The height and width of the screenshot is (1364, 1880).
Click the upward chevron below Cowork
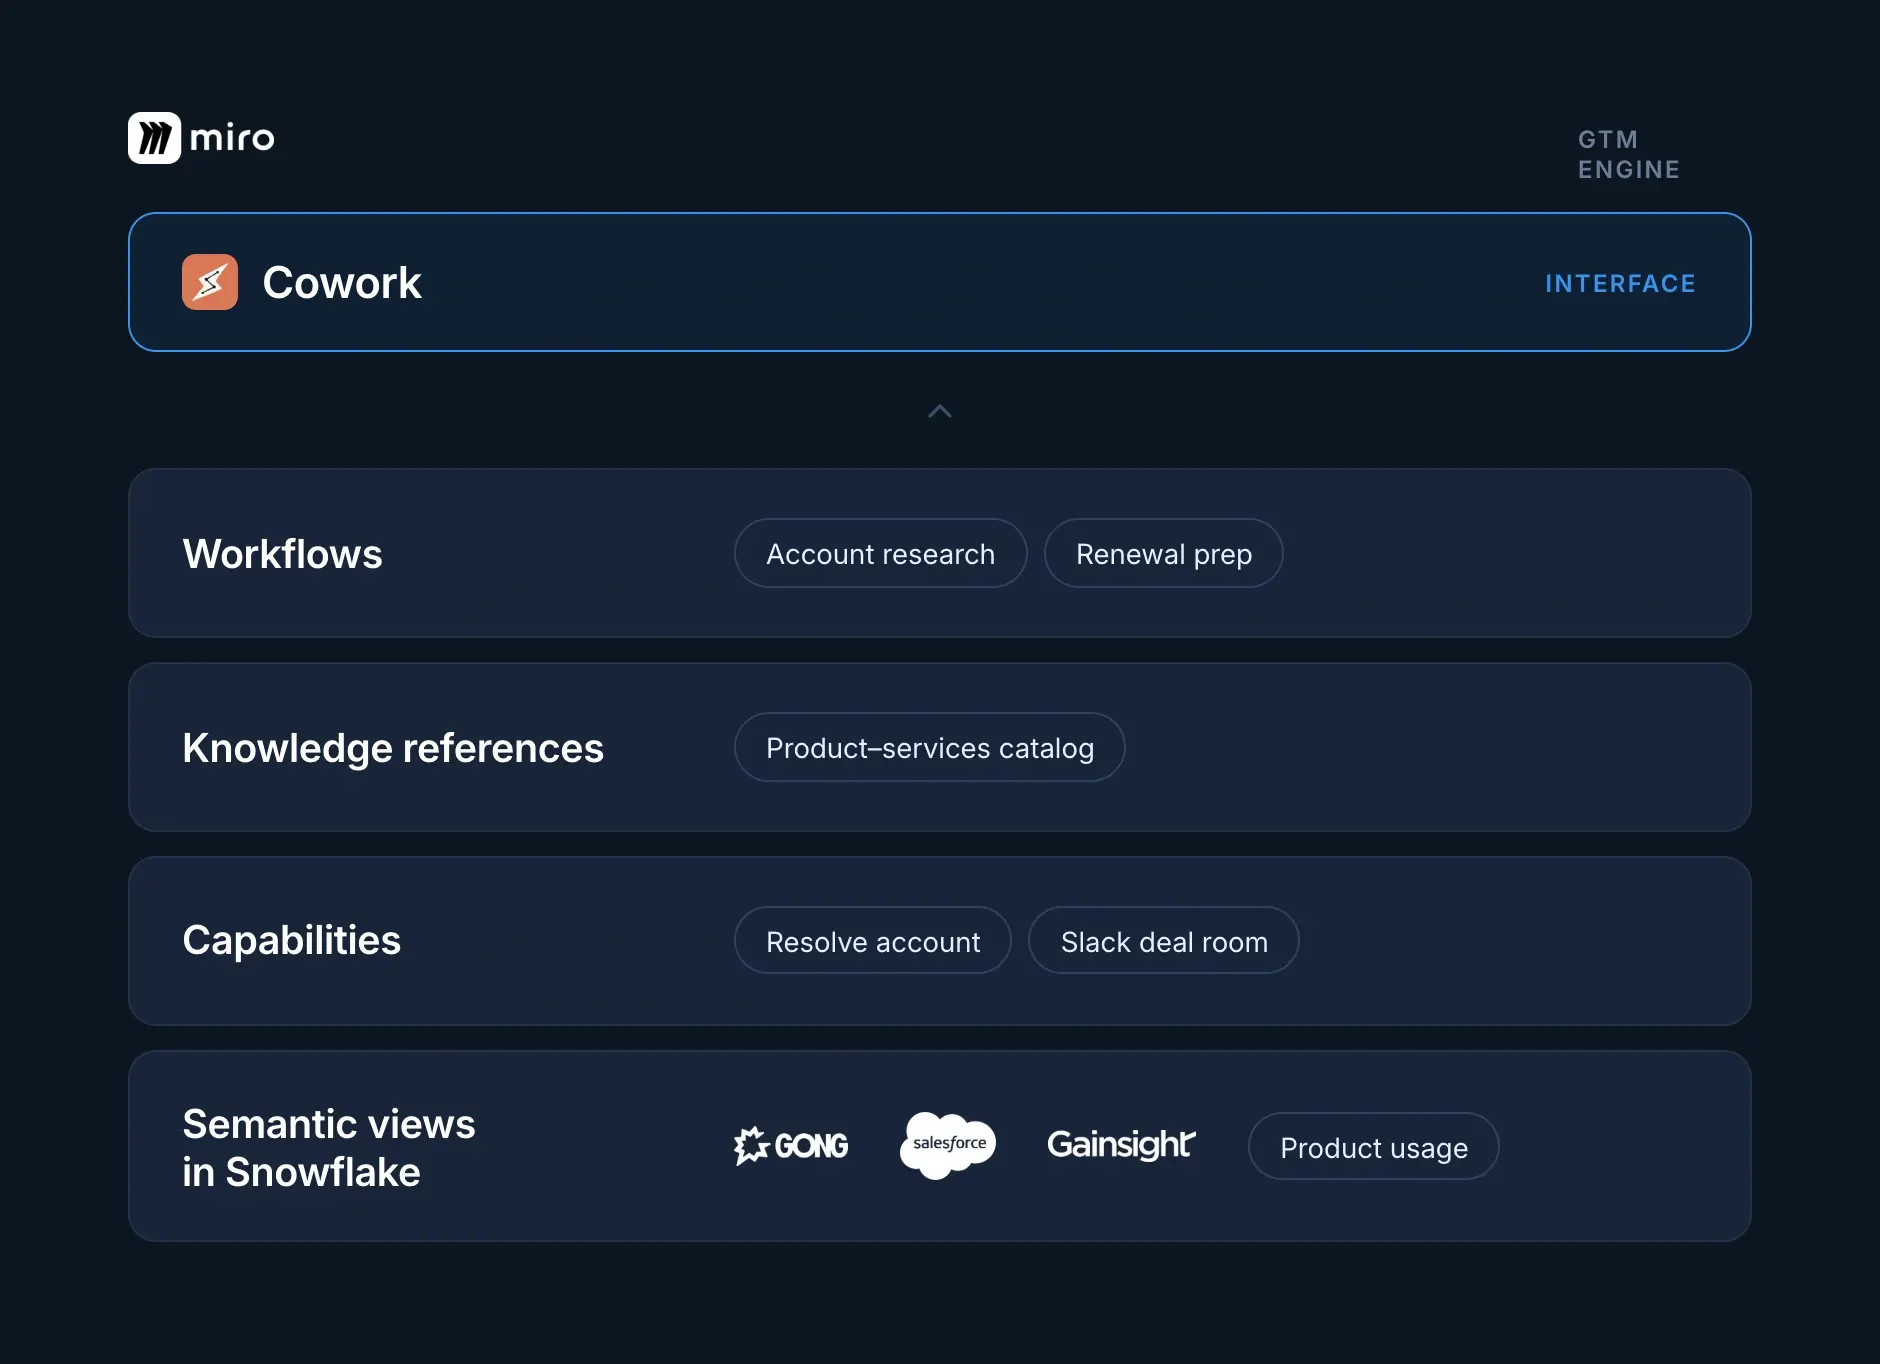(x=940, y=411)
